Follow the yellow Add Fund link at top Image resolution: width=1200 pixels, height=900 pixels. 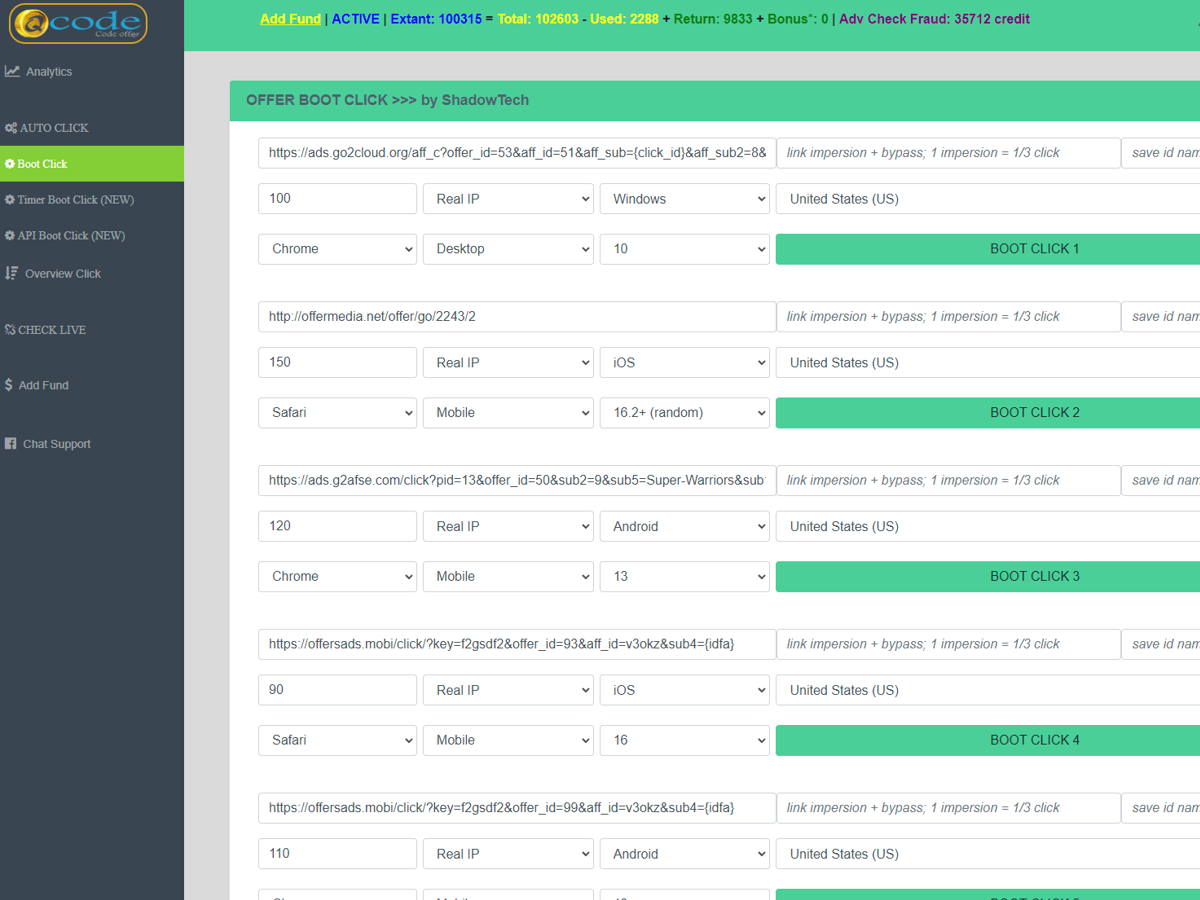point(290,19)
